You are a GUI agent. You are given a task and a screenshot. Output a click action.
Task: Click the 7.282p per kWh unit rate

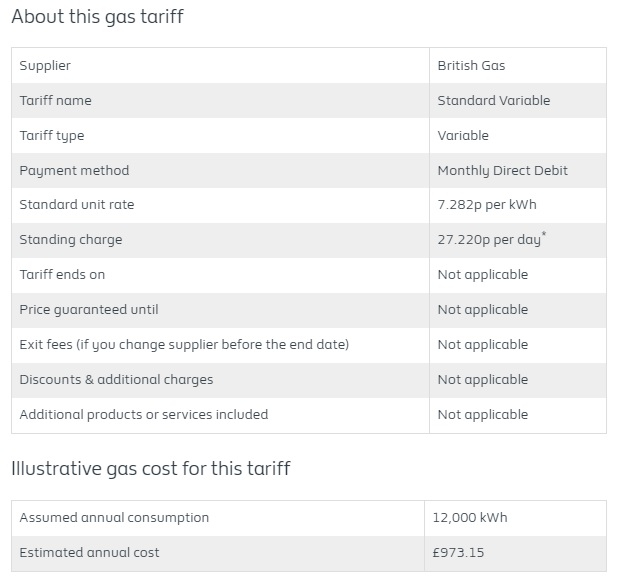point(487,205)
